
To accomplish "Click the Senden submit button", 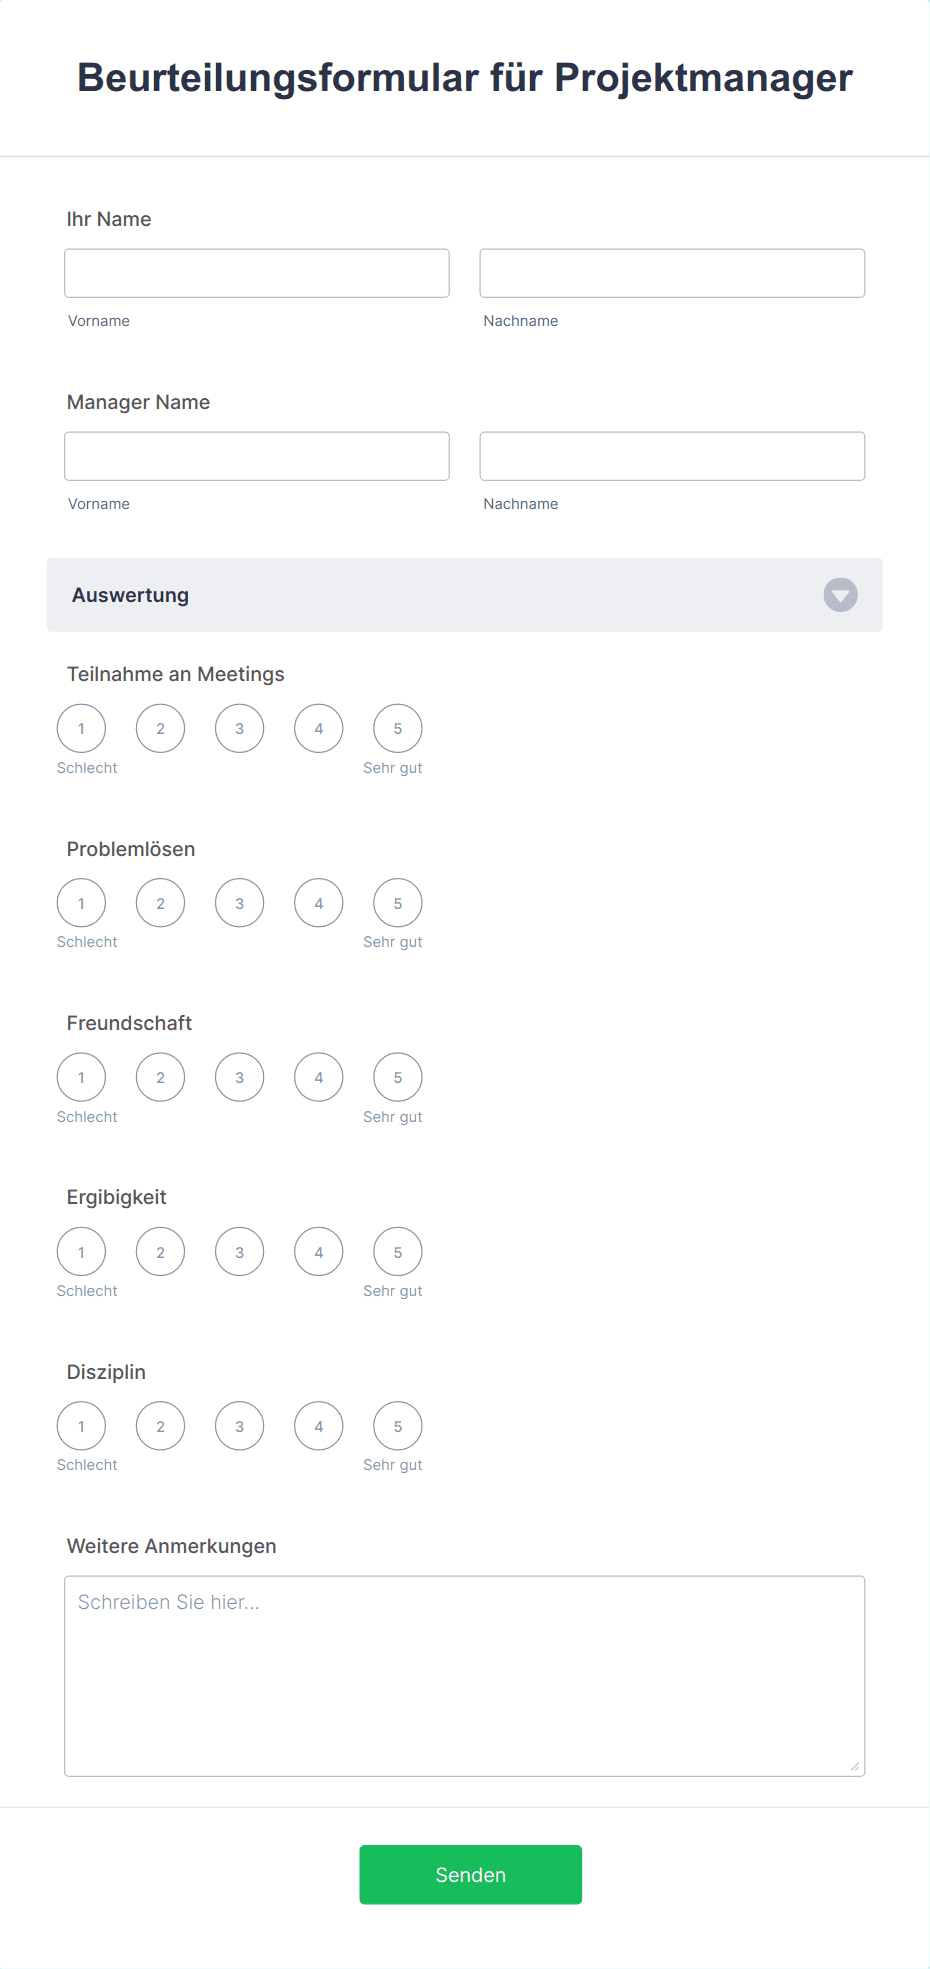I will tap(470, 1875).
